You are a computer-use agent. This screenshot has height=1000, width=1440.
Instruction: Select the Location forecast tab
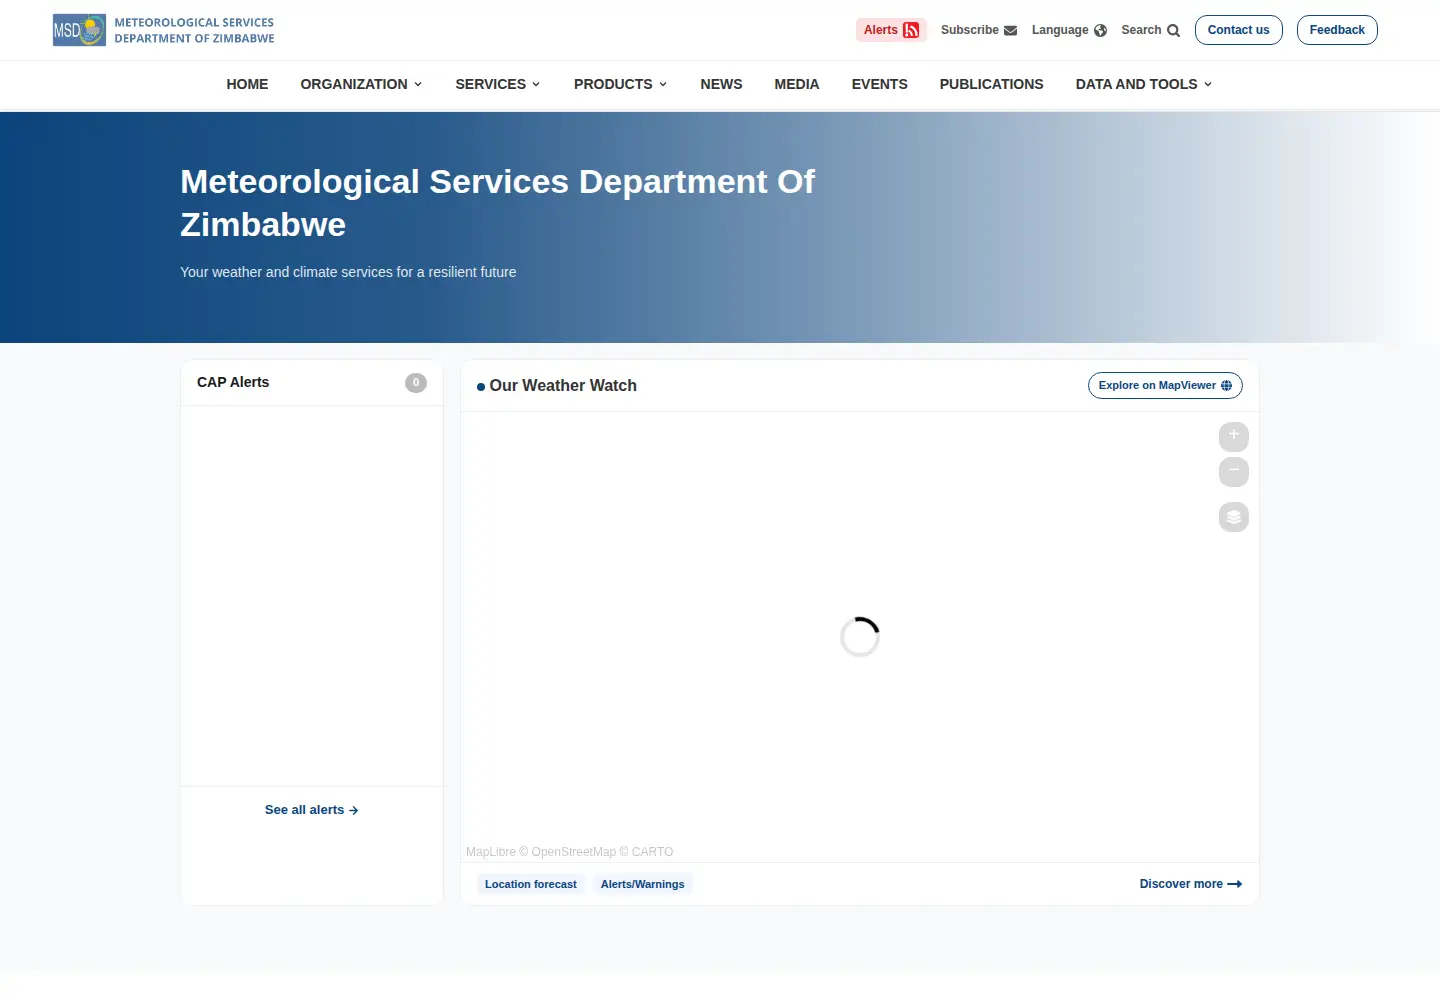point(531,884)
